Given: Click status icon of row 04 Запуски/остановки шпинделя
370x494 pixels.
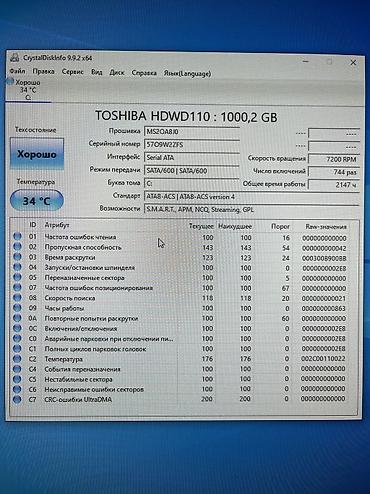Looking at the screenshot, I should pos(17,267).
